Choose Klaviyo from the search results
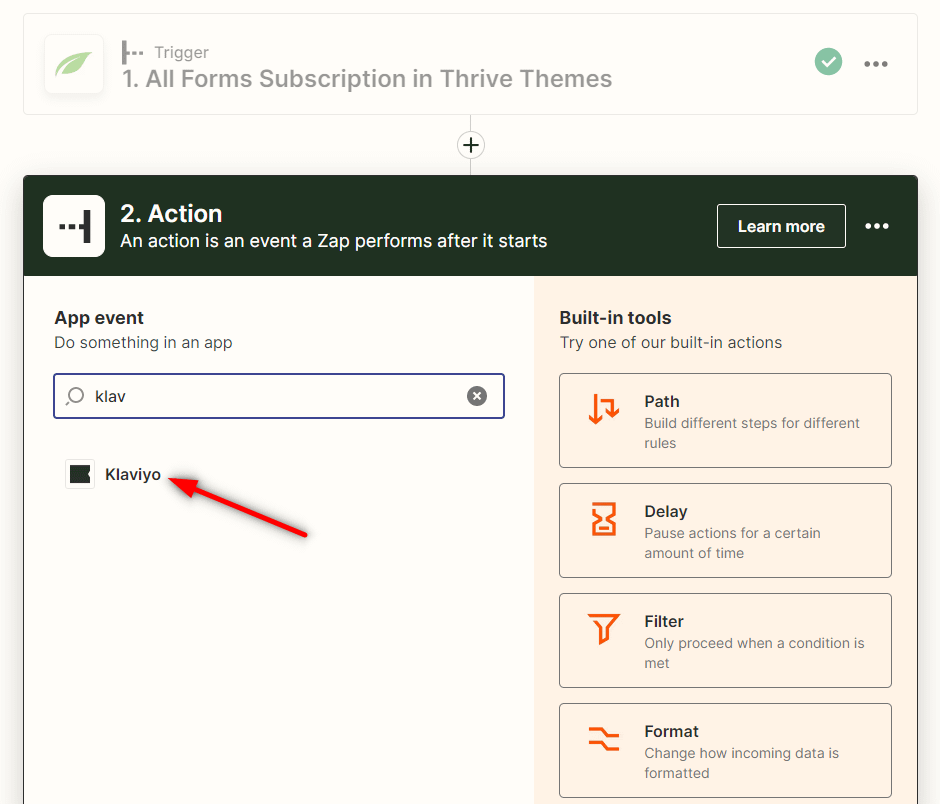 (x=133, y=475)
